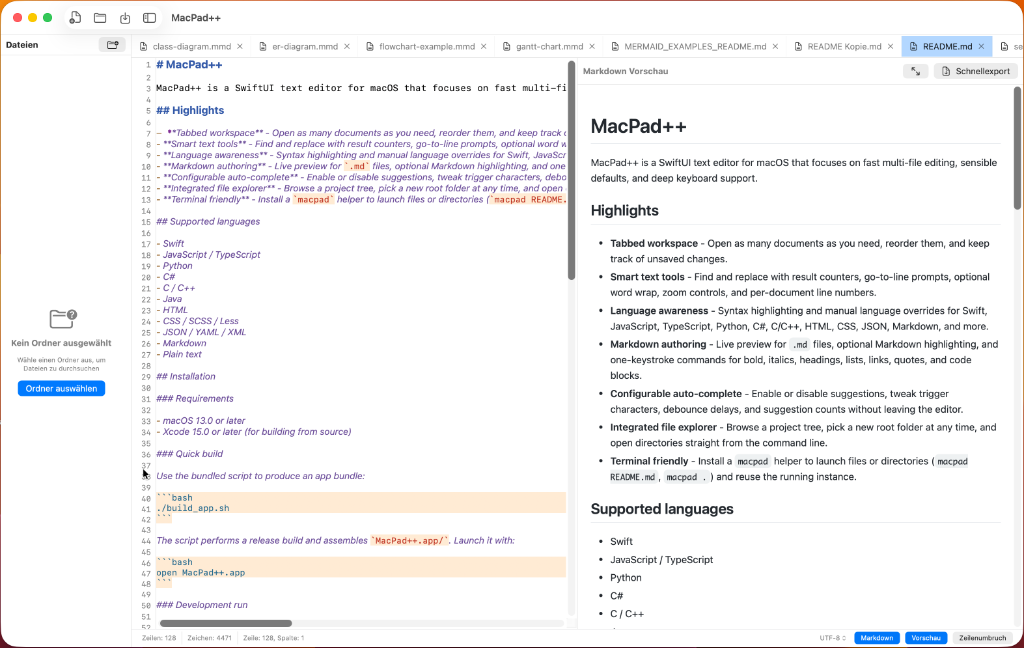The image size is (1024, 648).
Task: Close the README Kopie.md tab
Action: [888, 45]
